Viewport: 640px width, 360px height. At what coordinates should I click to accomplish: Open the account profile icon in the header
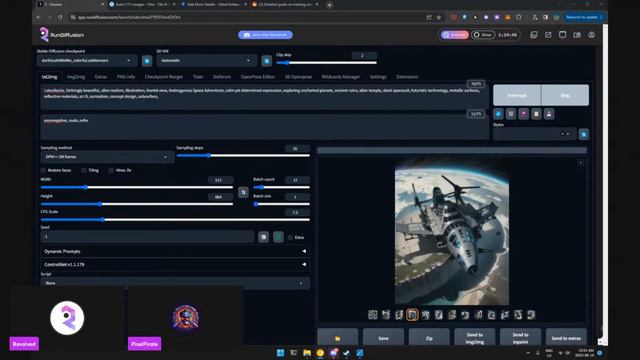(x=591, y=35)
